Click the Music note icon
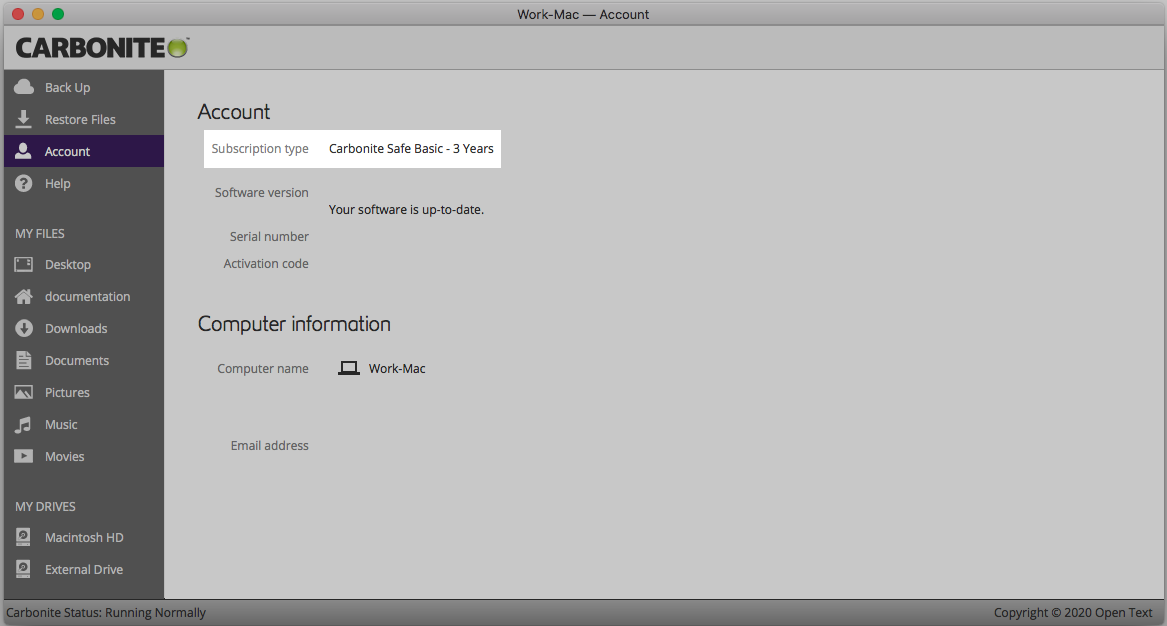The height and width of the screenshot is (626, 1167). coord(22,424)
